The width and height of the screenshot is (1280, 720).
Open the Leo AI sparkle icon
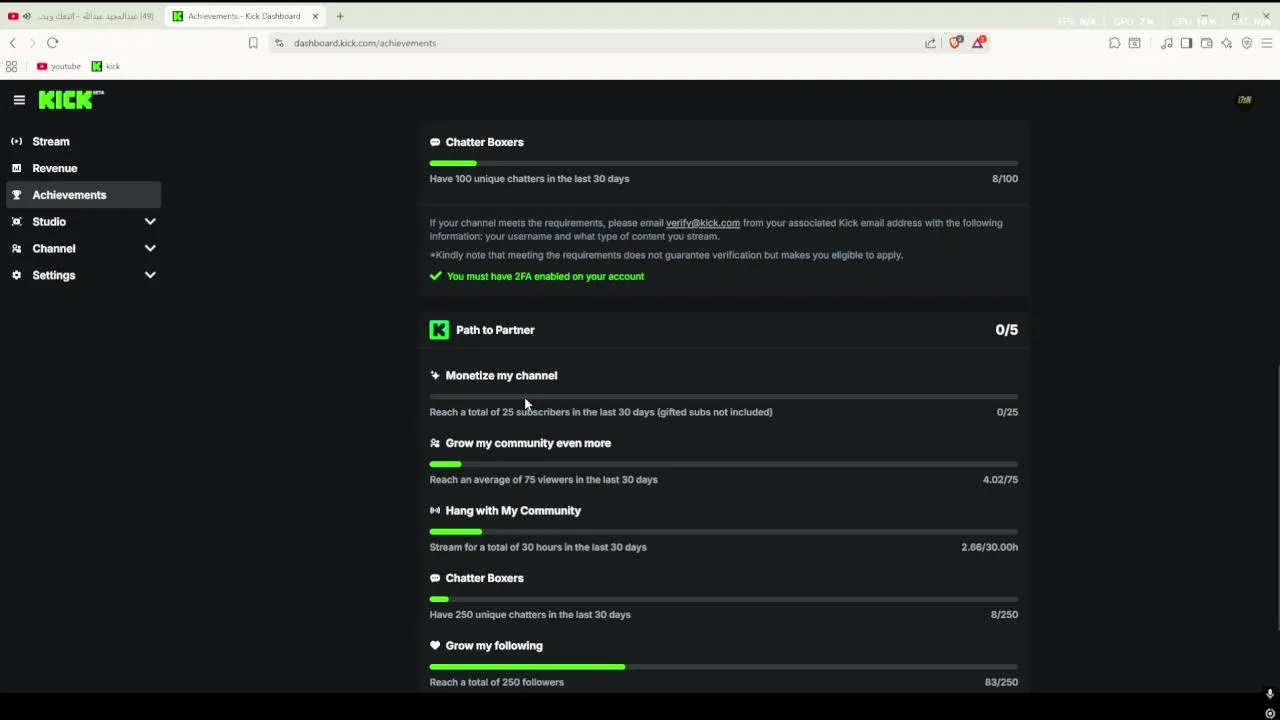pyautogui.click(x=1226, y=43)
